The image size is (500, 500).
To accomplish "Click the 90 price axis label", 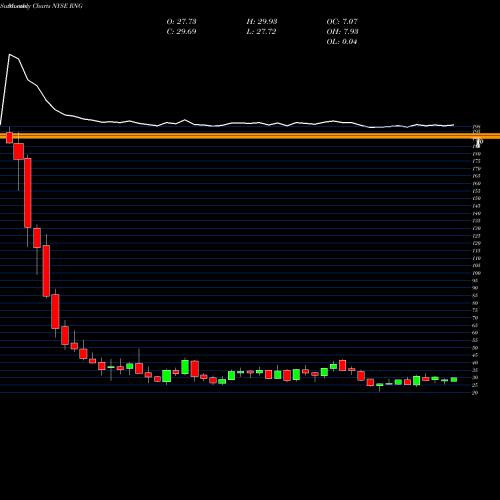I will click(x=475, y=288).
